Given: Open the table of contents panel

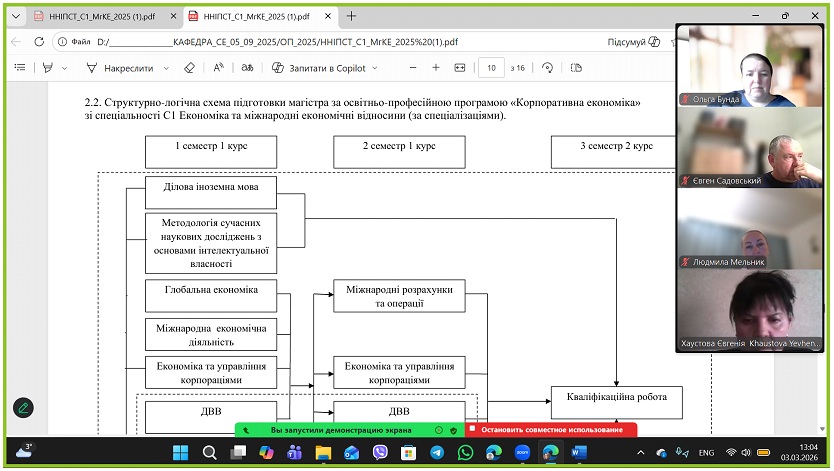Looking at the screenshot, I should (x=20, y=68).
